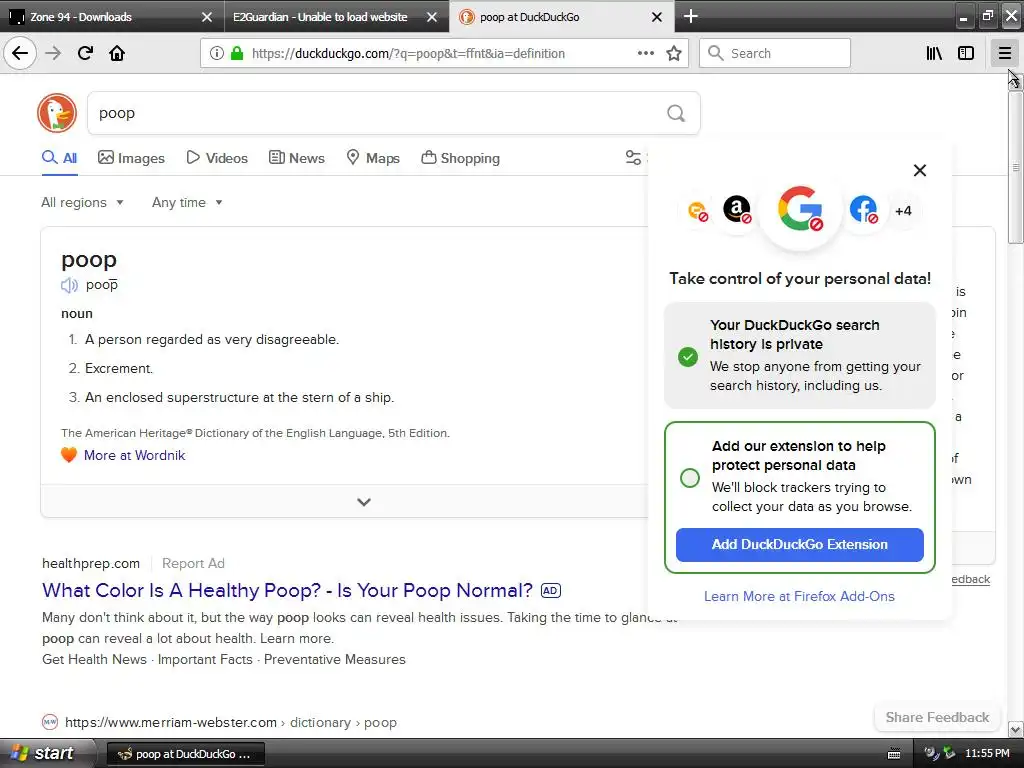
Task: Click the healthprep.com ad domain
Action: 91,564
